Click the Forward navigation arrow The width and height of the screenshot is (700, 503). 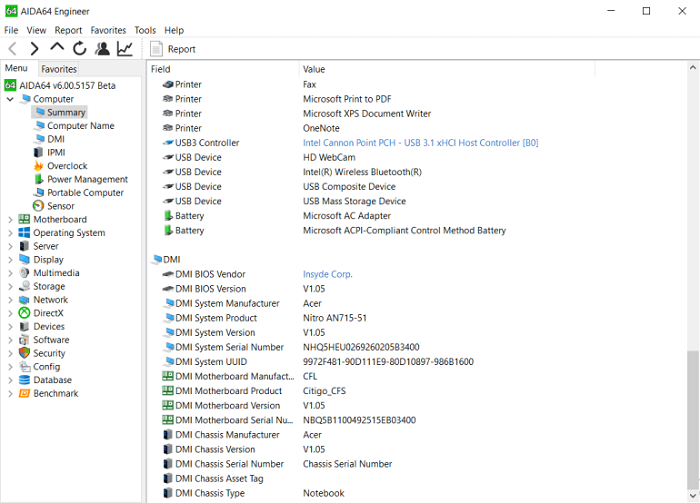point(34,49)
